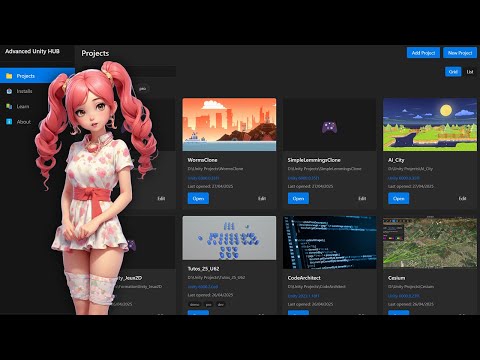Click the New Project button

[460, 53]
